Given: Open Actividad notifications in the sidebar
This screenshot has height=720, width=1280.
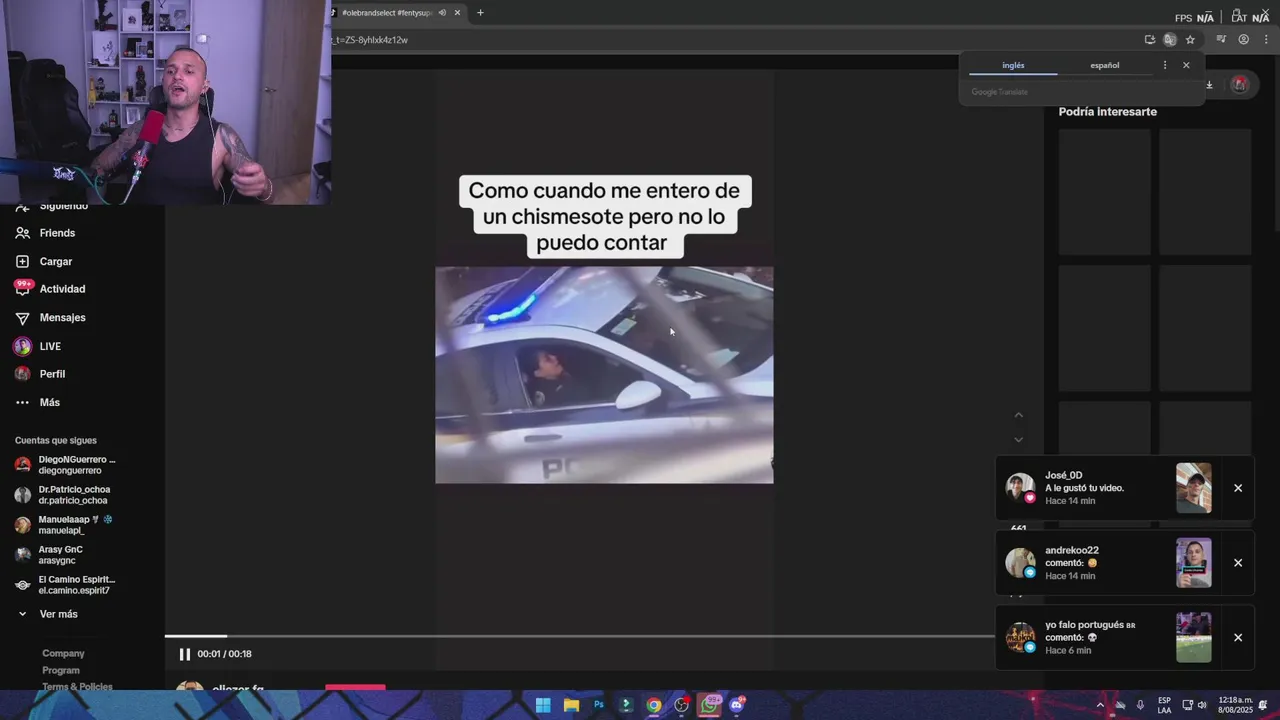Looking at the screenshot, I should point(50,289).
